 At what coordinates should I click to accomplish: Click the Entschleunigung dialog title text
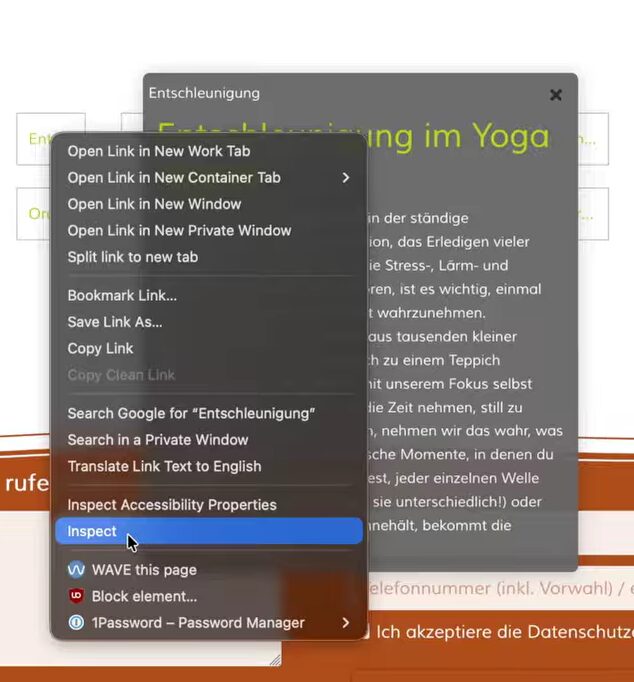tap(204, 93)
